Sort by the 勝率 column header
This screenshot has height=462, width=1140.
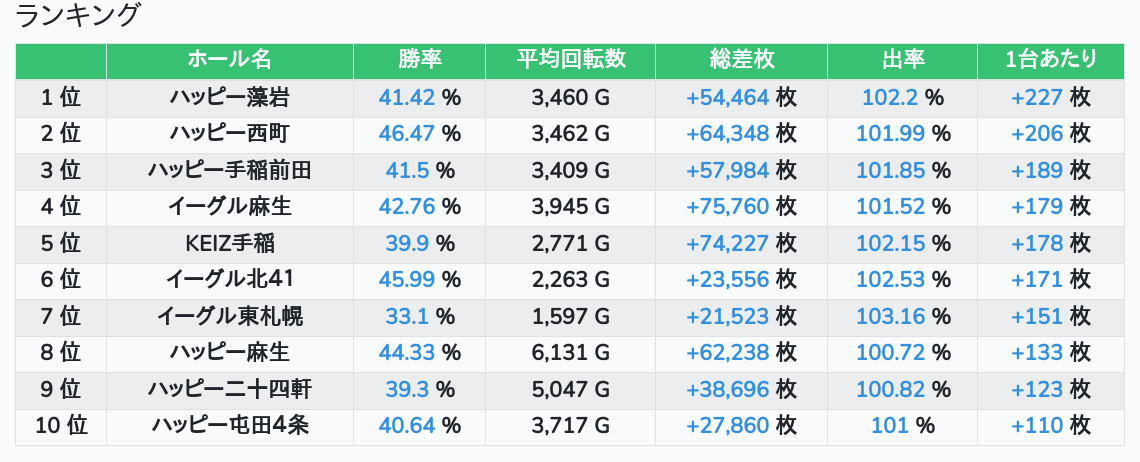click(x=419, y=60)
